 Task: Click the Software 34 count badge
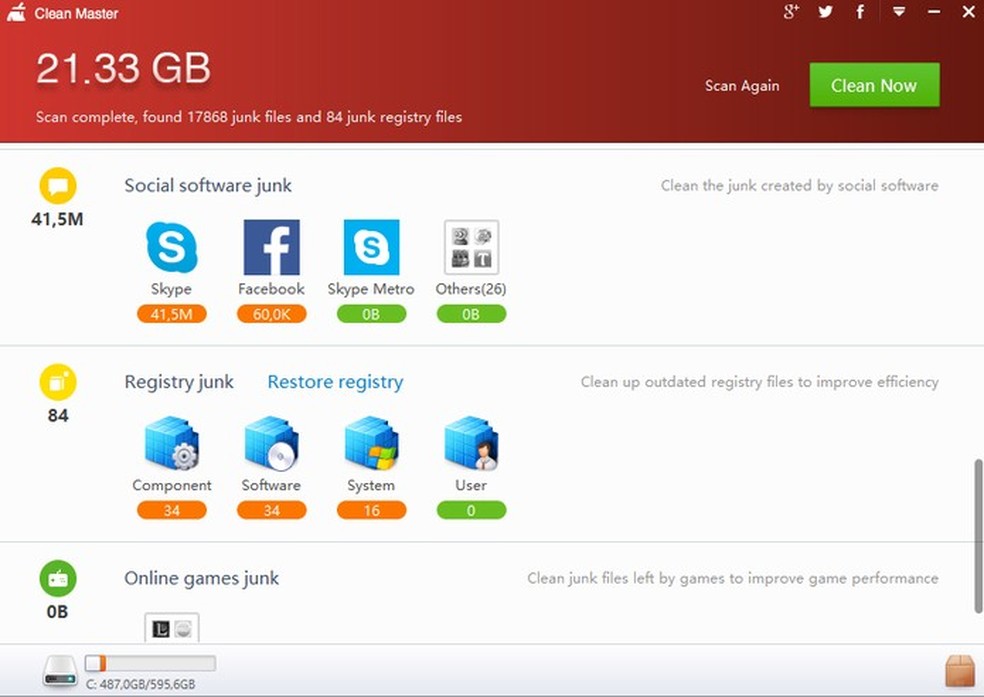click(271, 510)
